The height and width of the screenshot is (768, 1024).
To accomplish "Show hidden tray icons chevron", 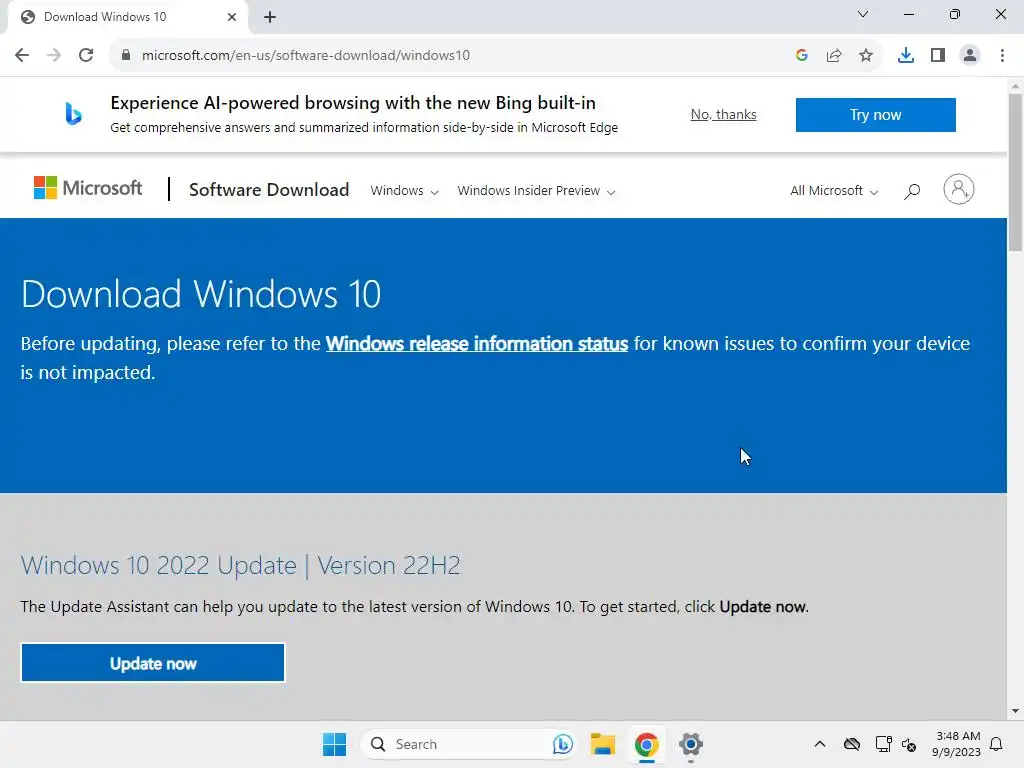I will point(820,744).
